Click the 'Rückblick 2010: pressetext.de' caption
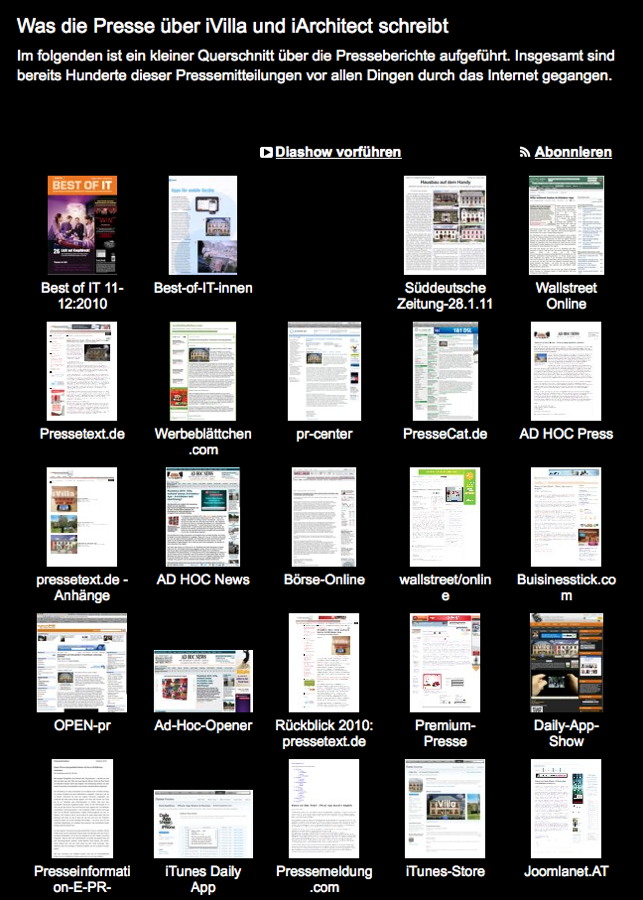 324,733
